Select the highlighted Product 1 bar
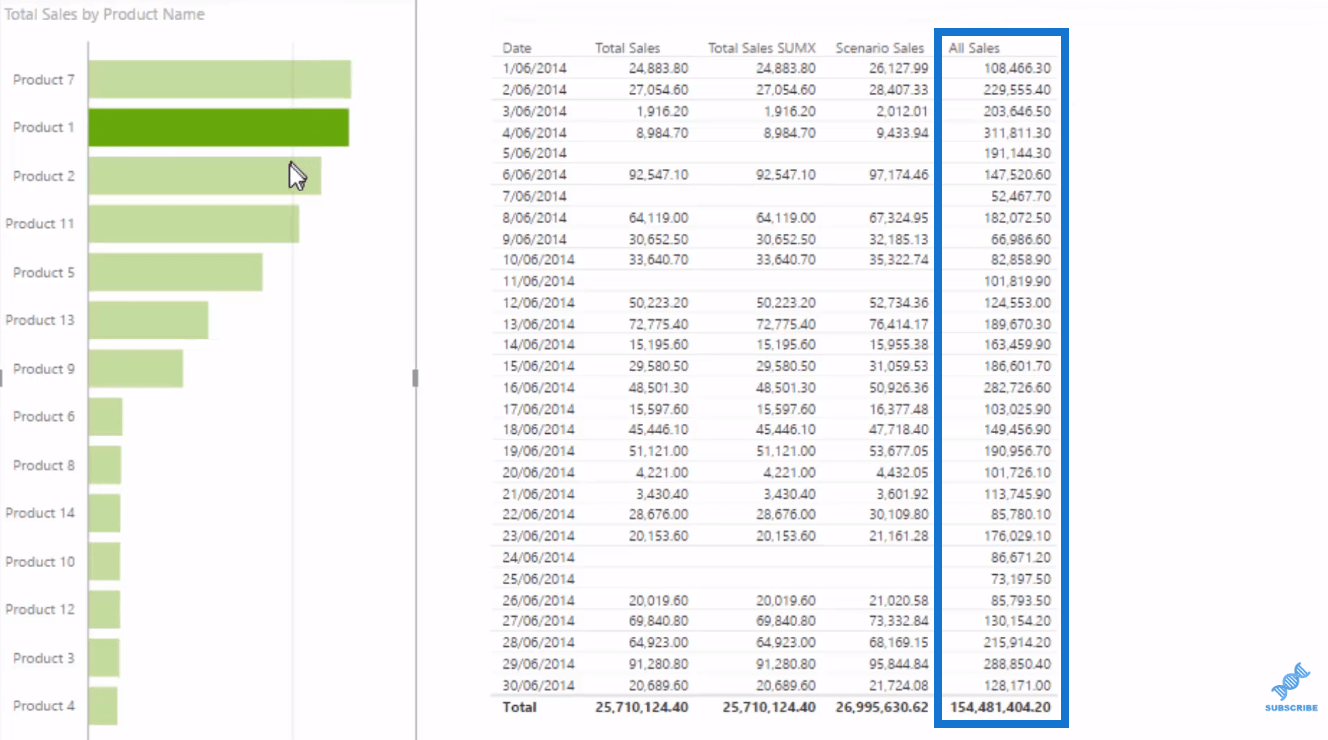 (x=219, y=127)
